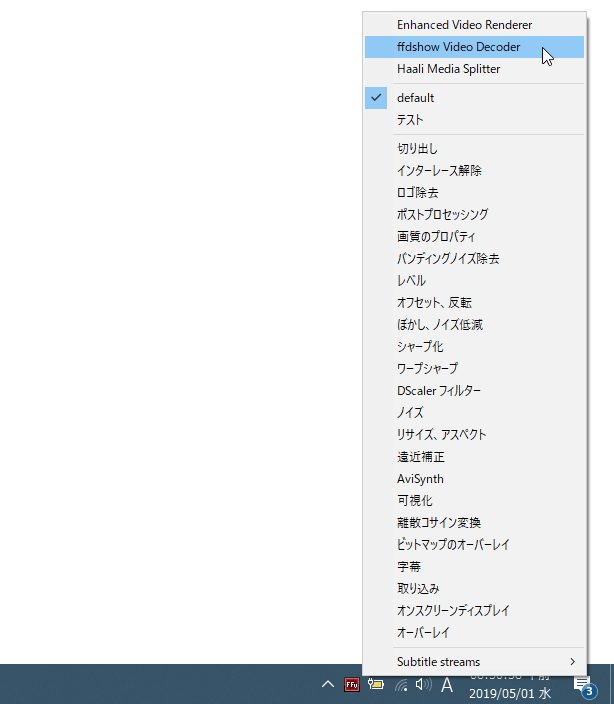Toggle the オーバーレイ filter
This screenshot has height=704, width=614.
click(x=474, y=633)
